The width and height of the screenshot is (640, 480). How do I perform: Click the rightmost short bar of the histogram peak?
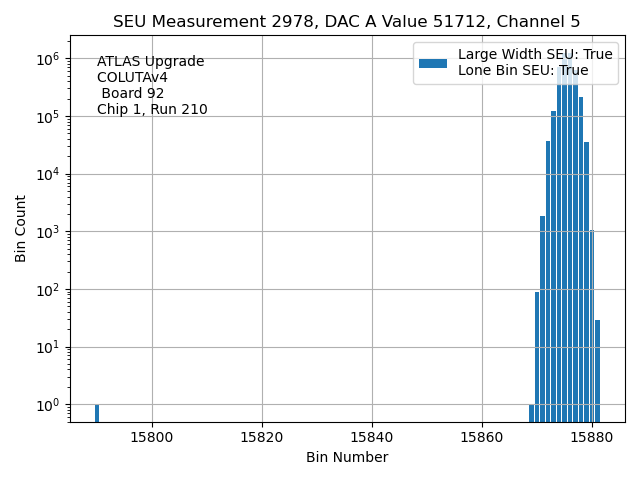point(597,370)
